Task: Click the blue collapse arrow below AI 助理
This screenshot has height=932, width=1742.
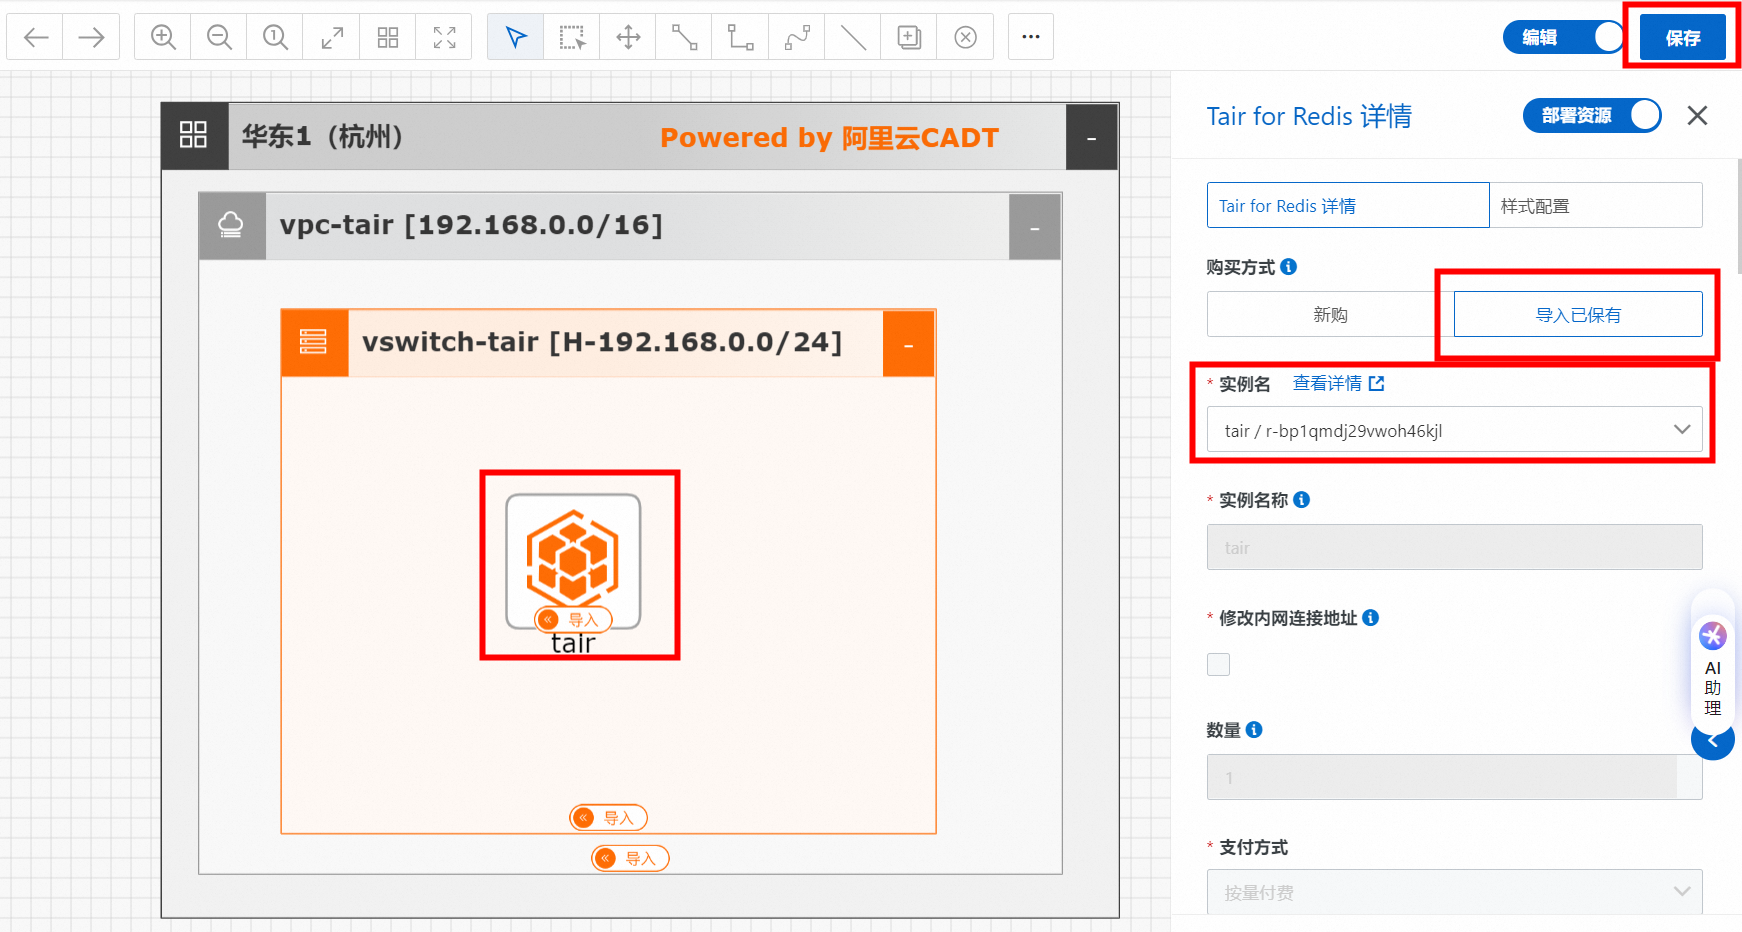Action: tap(1713, 740)
